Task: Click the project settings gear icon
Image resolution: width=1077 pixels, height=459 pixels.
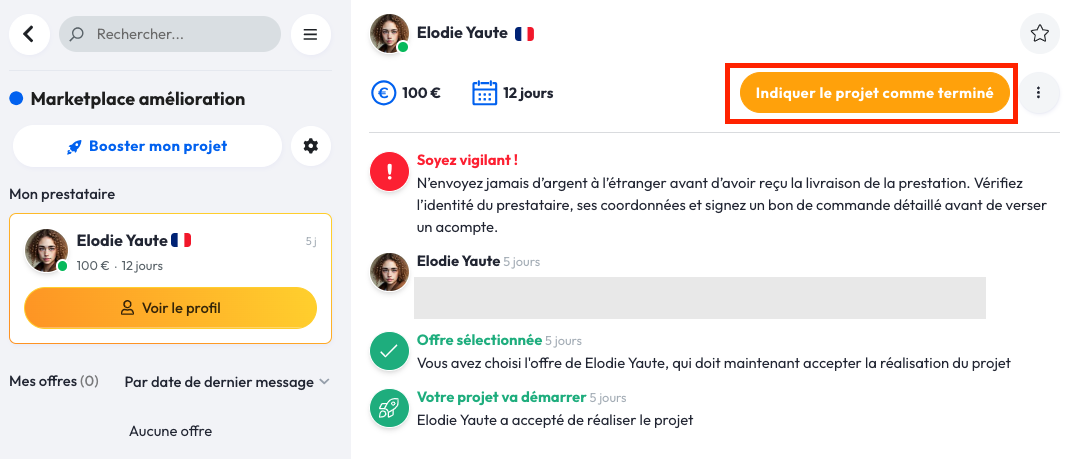Action: tap(310, 146)
